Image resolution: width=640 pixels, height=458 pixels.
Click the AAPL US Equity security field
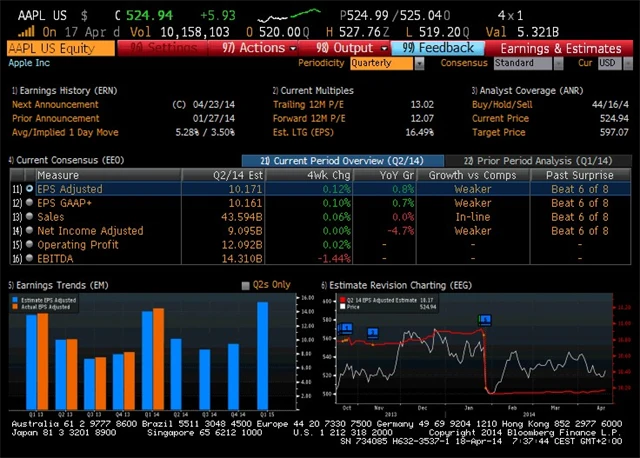60,48
